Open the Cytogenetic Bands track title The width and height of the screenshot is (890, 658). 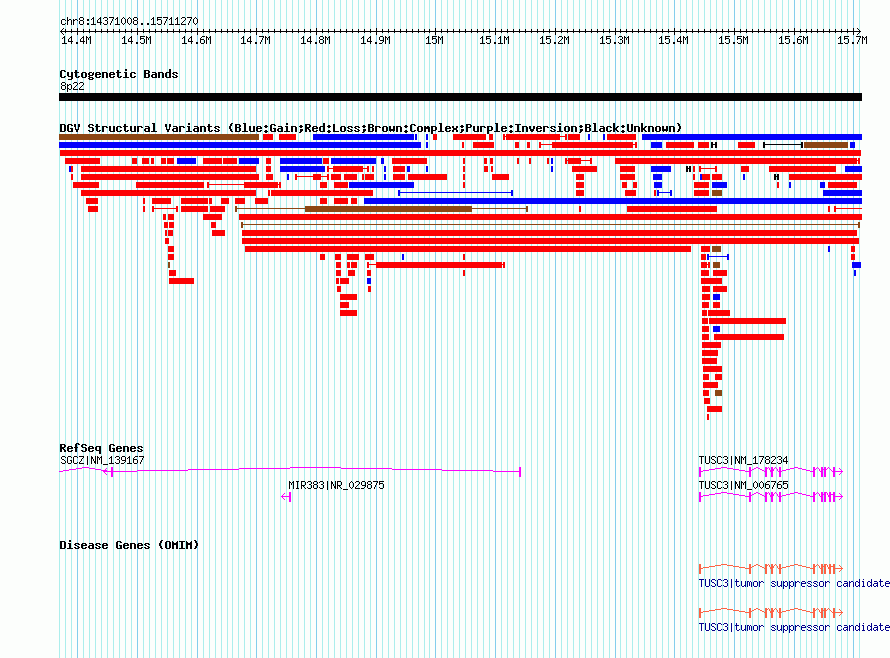[x=119, y=74]
